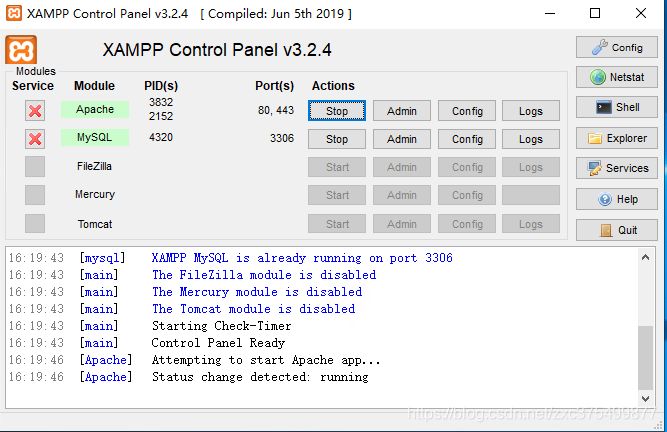Click log line 'The FileZilla module is disabled'
This screenshot has width=667, height=432.
pyautogui.click(x=264, y=275)
